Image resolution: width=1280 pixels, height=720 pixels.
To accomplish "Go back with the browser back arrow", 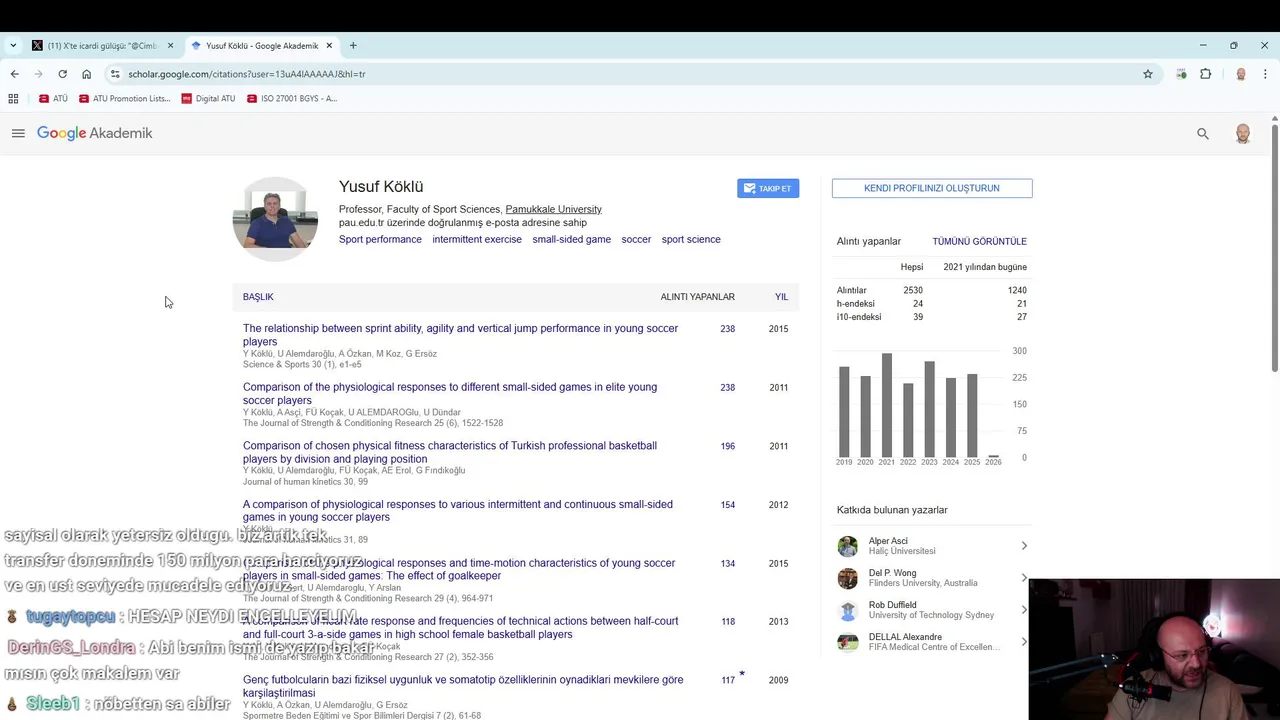I will point(14,74).
